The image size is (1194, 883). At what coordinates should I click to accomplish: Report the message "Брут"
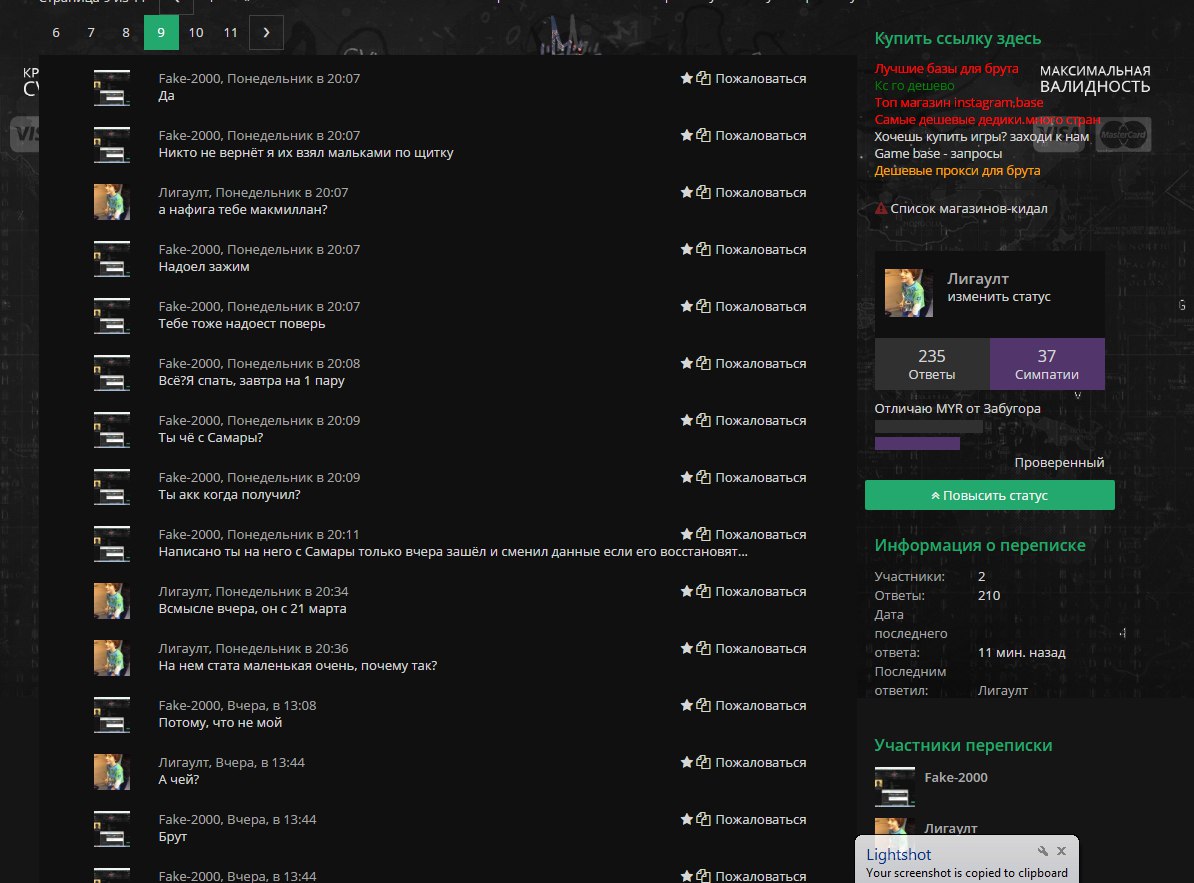760,820
